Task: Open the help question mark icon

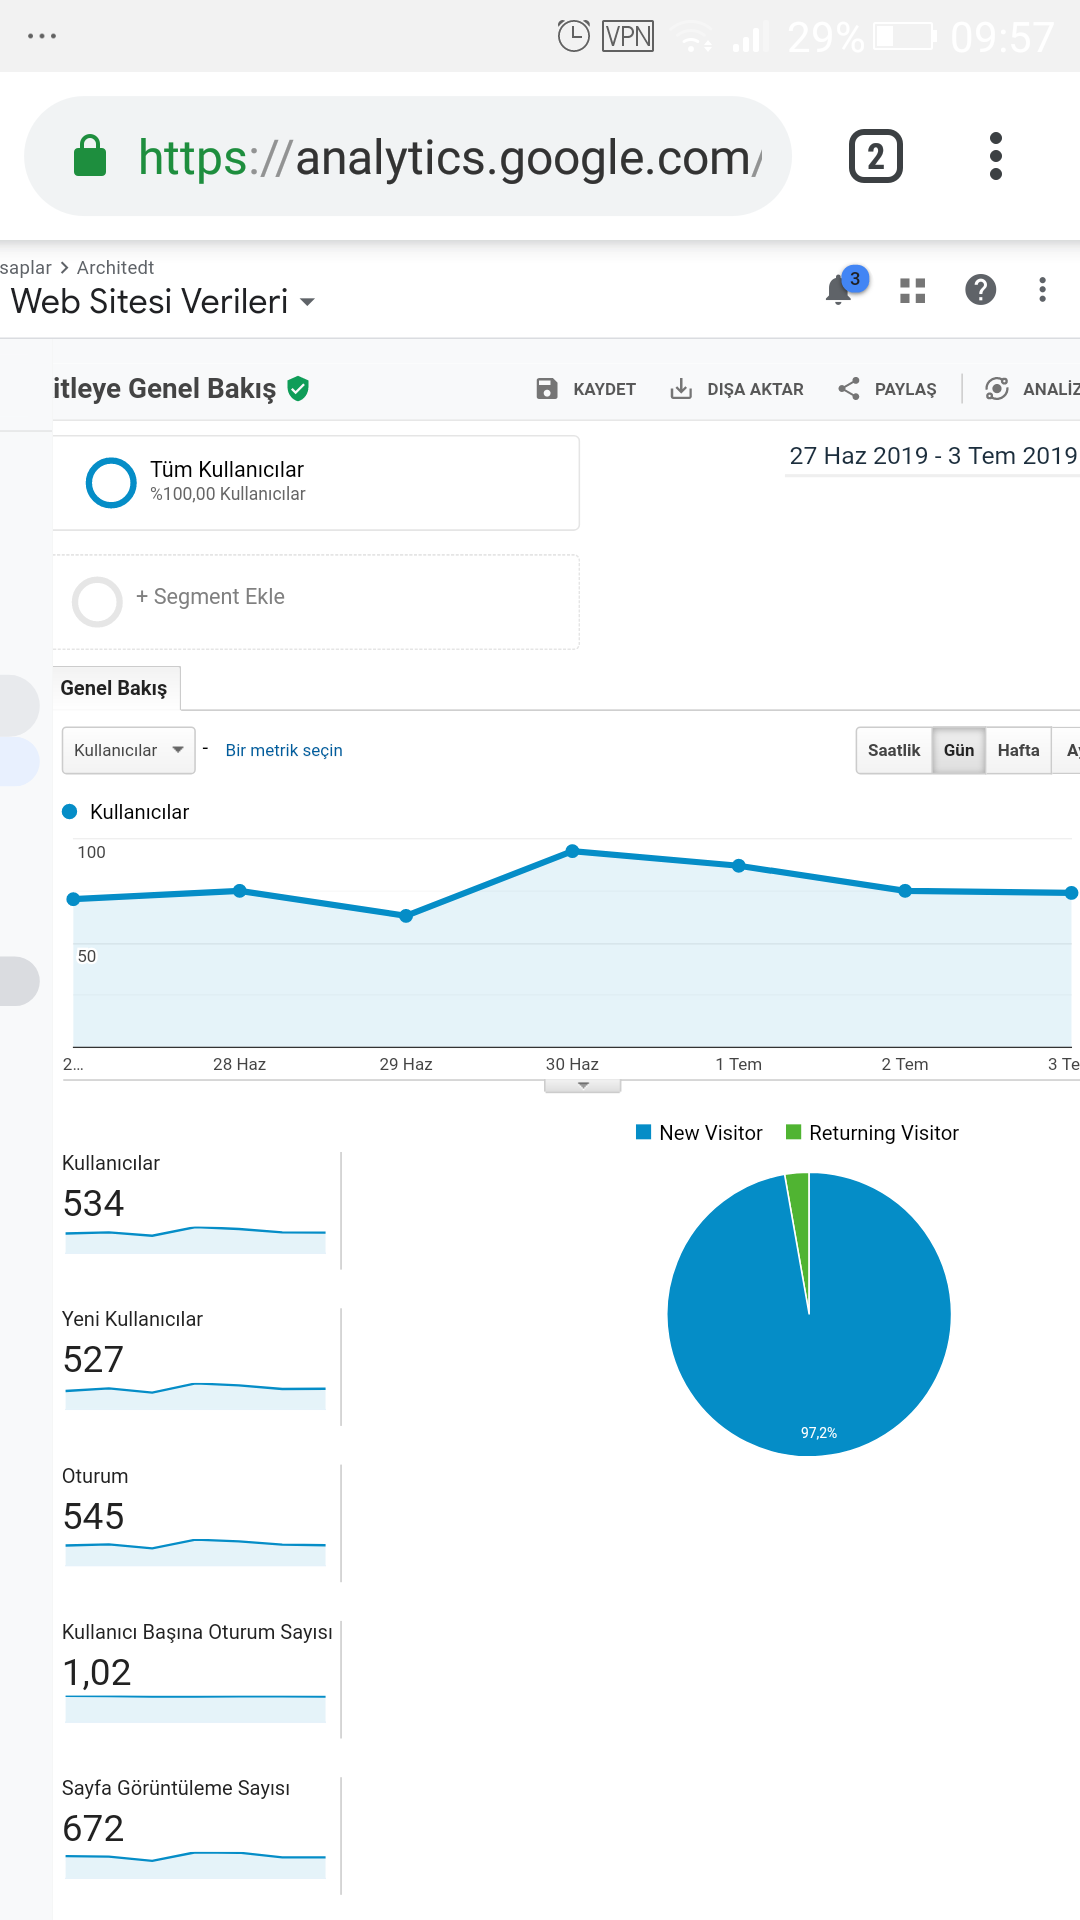Action: pos(980,290)
